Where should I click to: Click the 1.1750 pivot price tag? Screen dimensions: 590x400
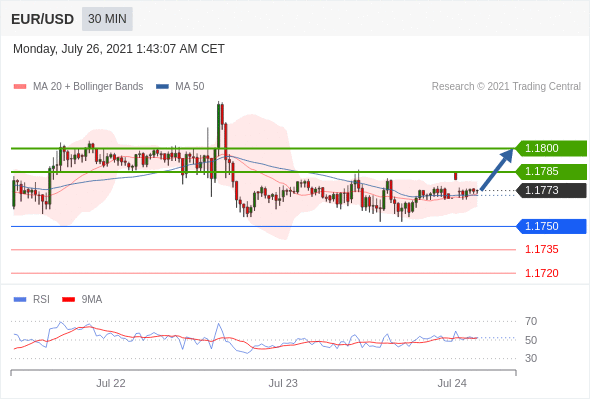point(551,227)
